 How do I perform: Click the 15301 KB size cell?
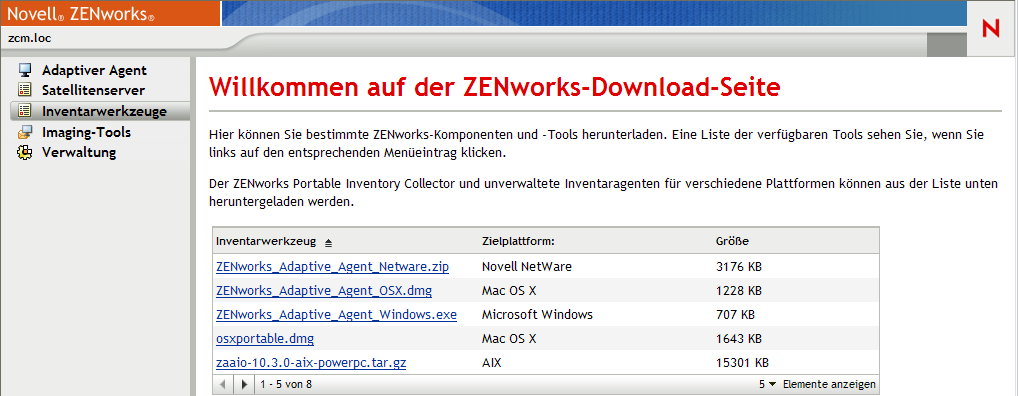(743, 362)
